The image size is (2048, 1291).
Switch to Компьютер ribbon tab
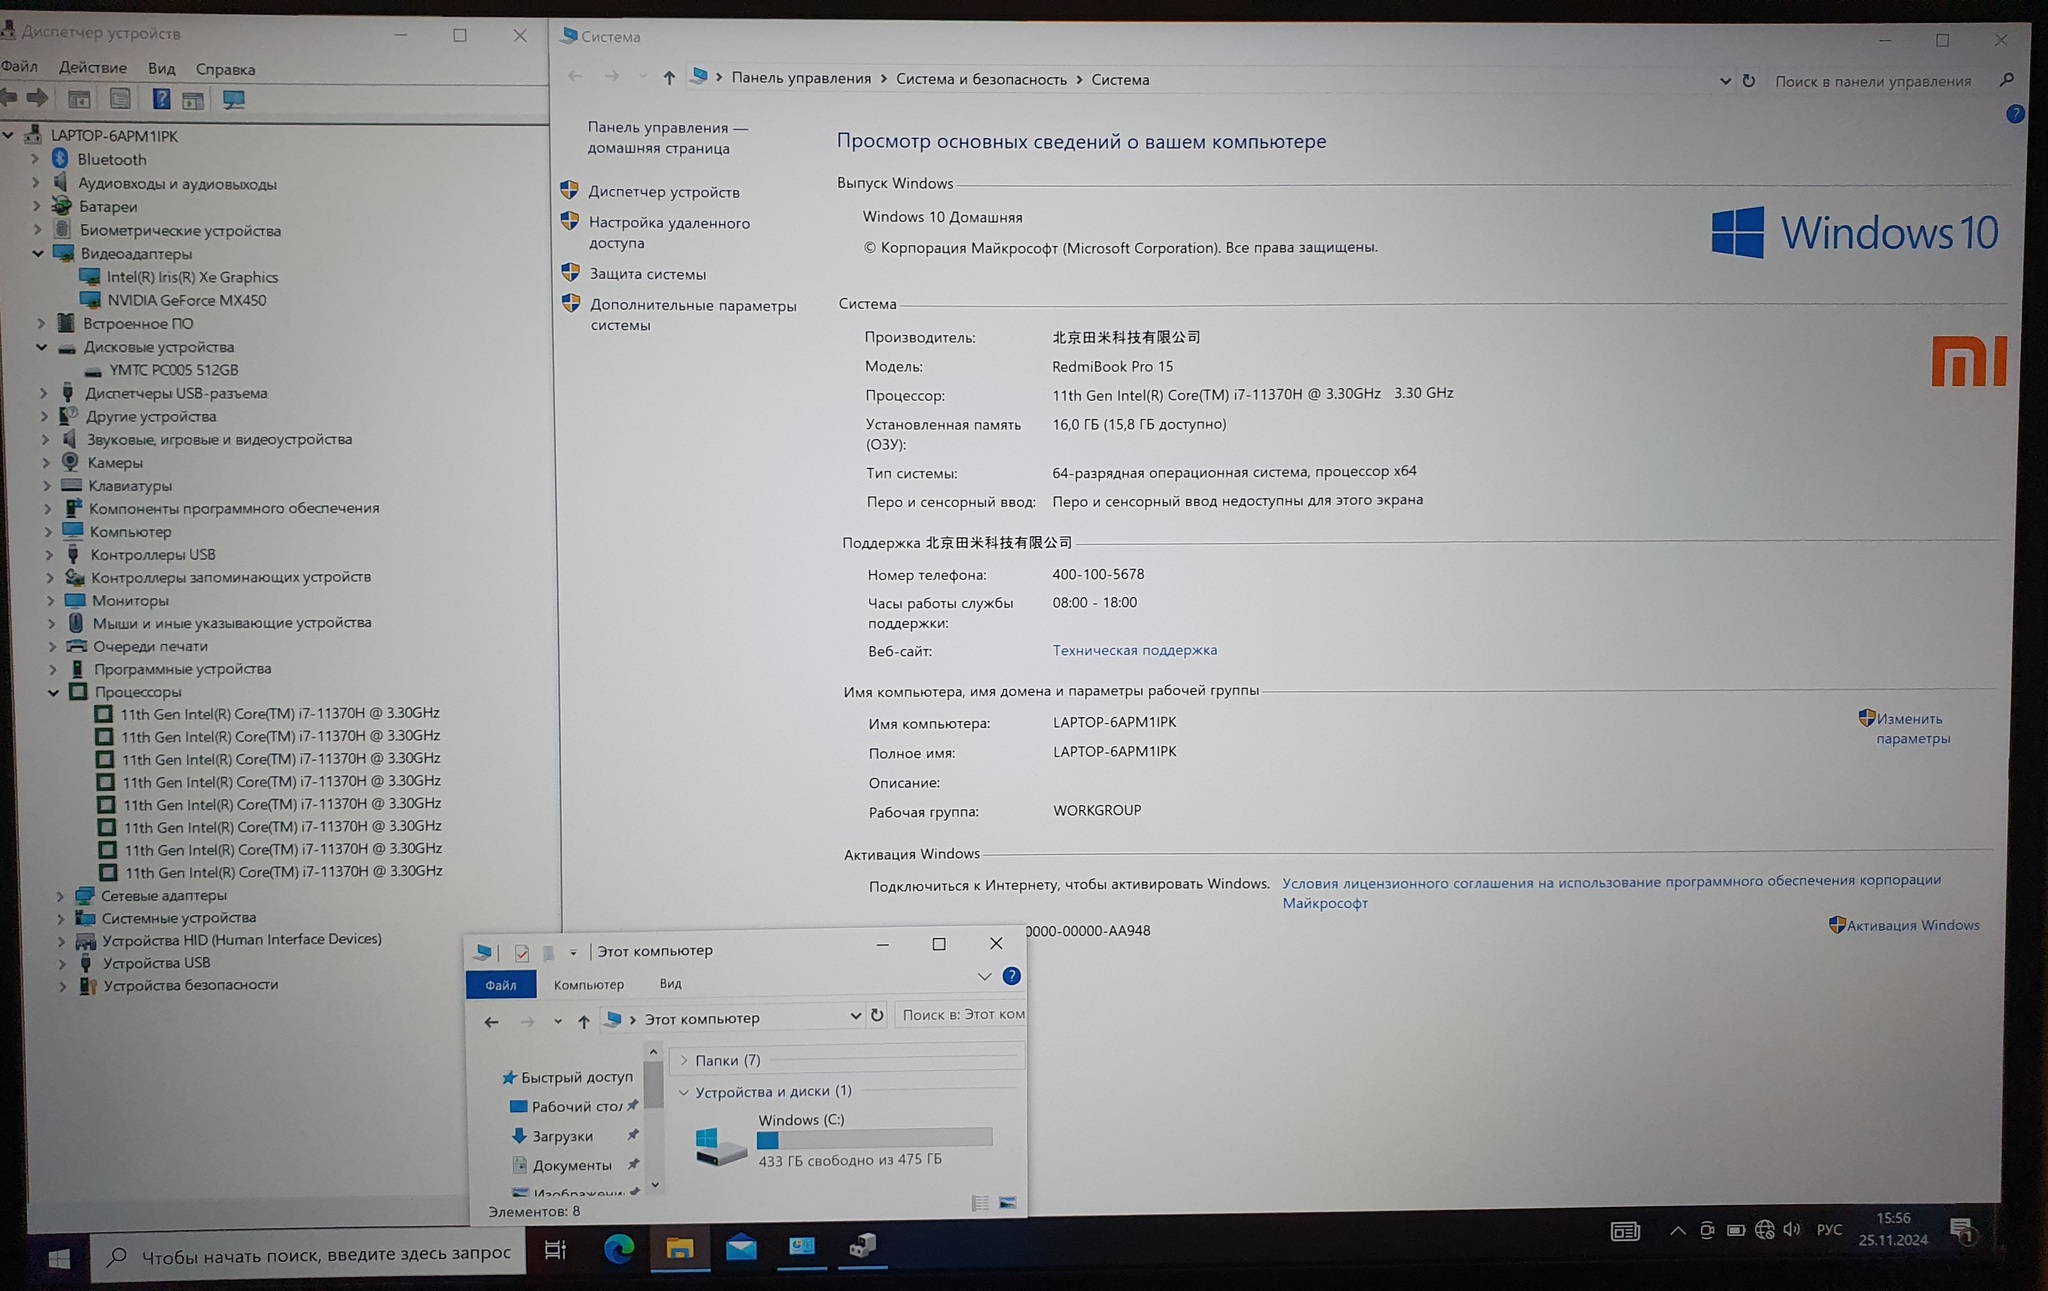click(588, 984)
